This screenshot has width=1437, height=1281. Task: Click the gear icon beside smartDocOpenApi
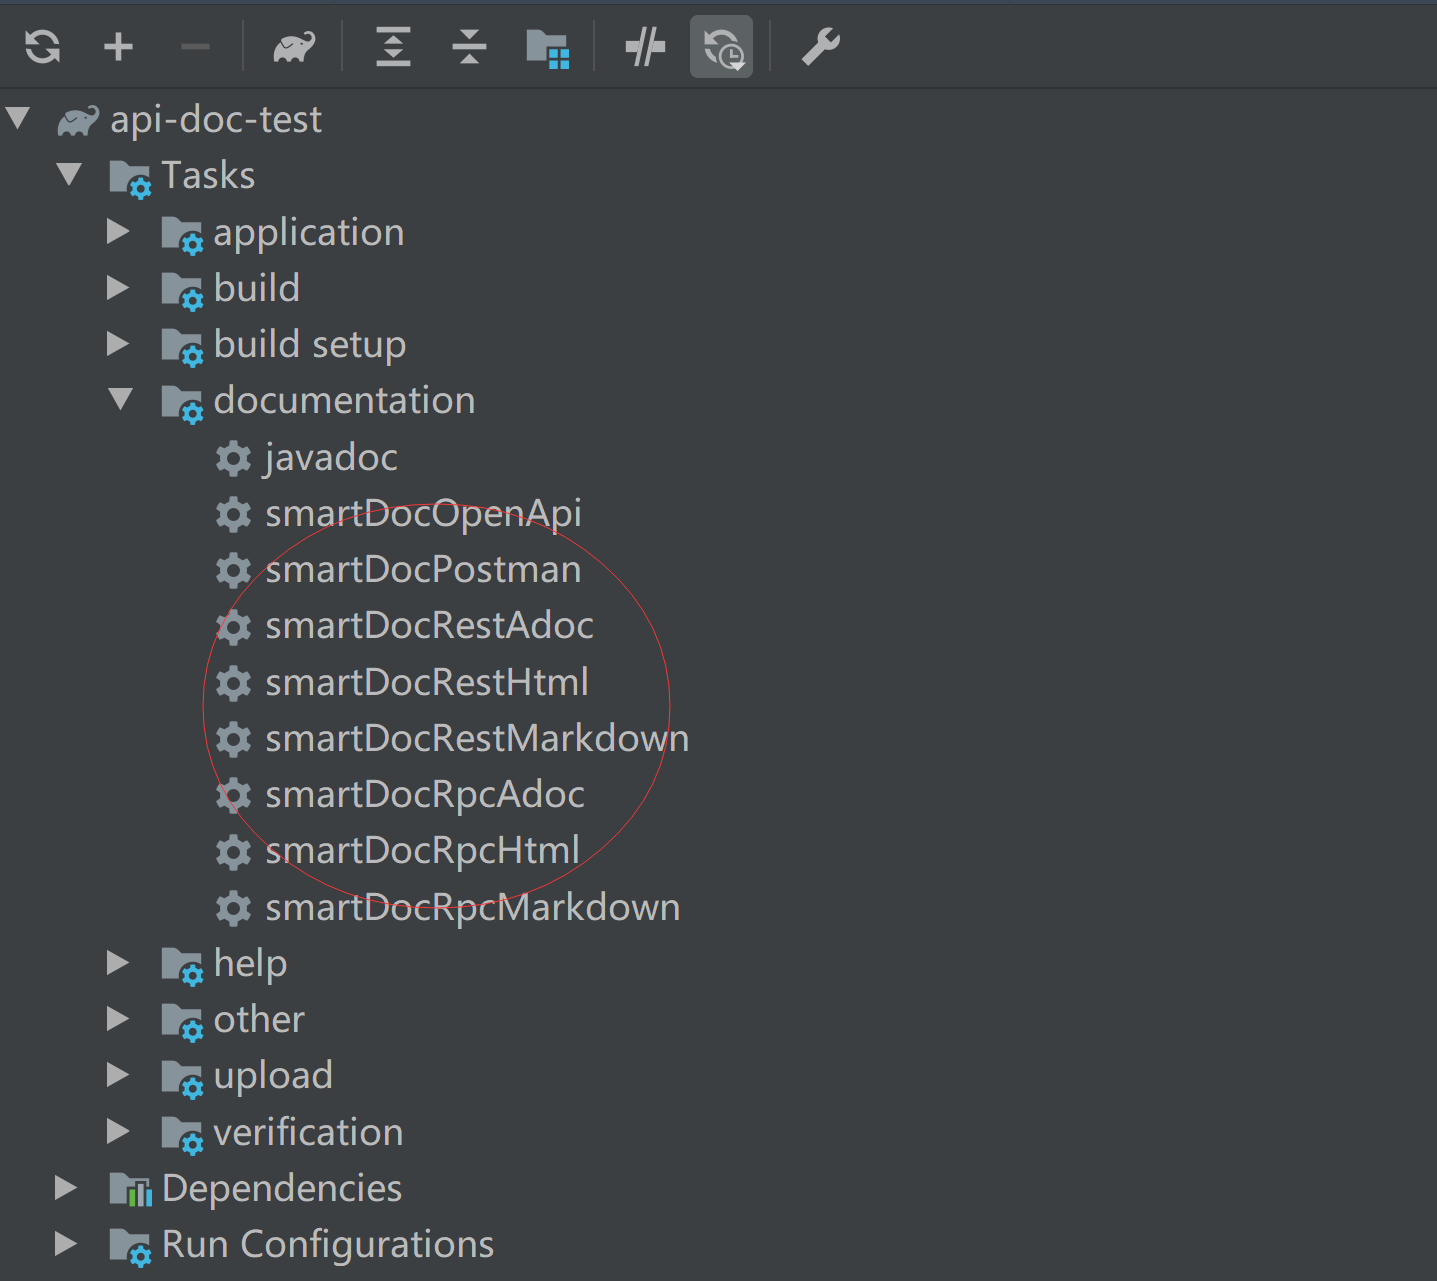pos(234,514)
